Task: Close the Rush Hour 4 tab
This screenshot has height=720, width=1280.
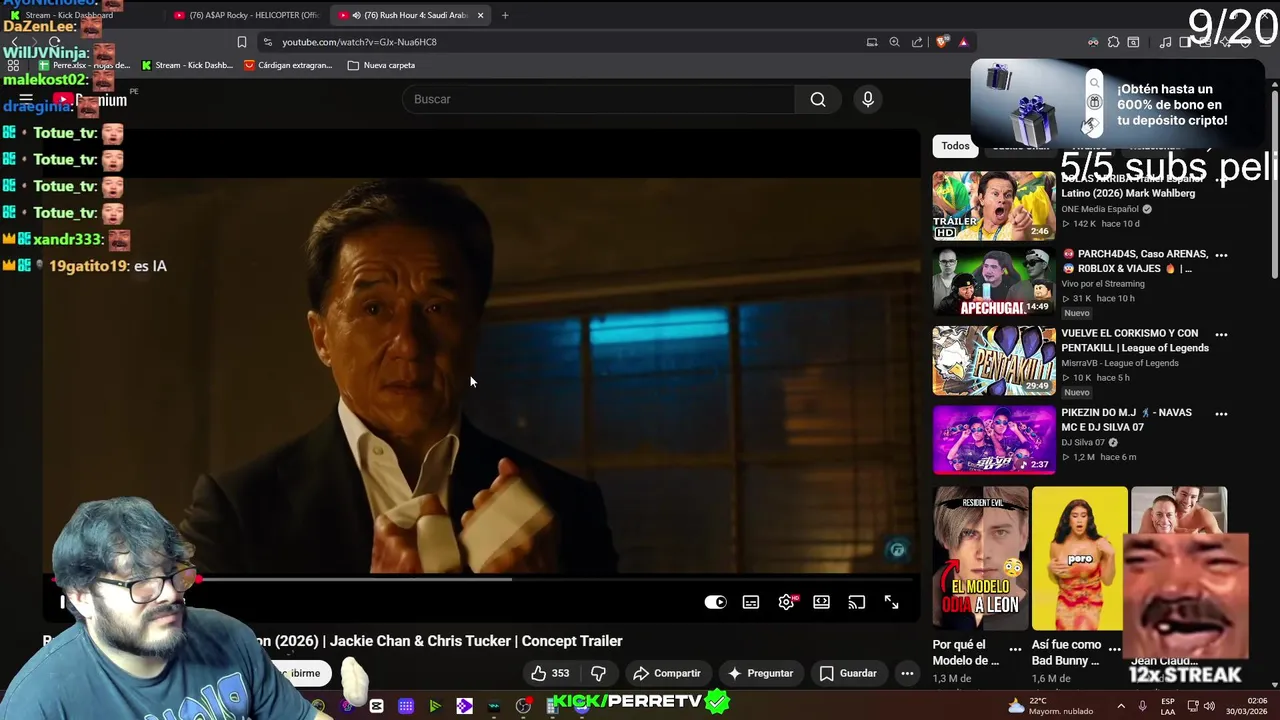Action: [x=480, y=15]
